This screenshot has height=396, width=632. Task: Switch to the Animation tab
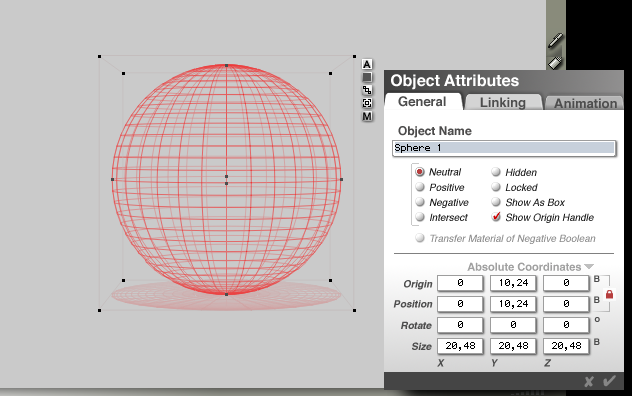coord(585,103)
